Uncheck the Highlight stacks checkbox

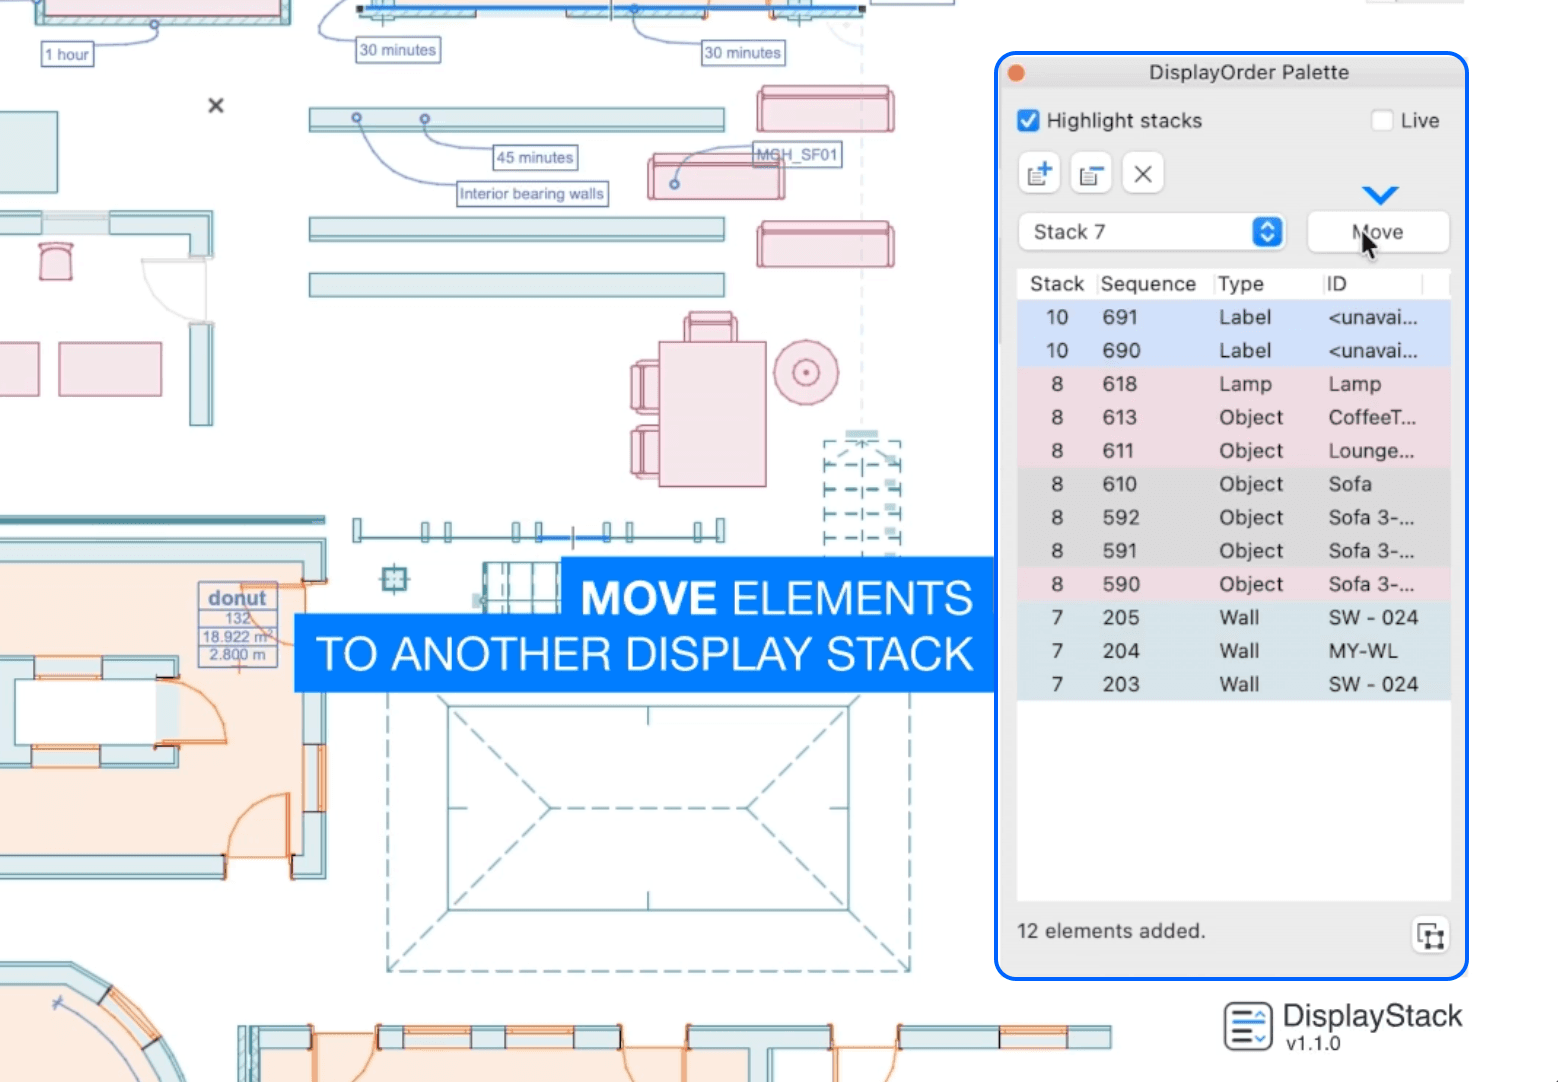point(1028,121)
